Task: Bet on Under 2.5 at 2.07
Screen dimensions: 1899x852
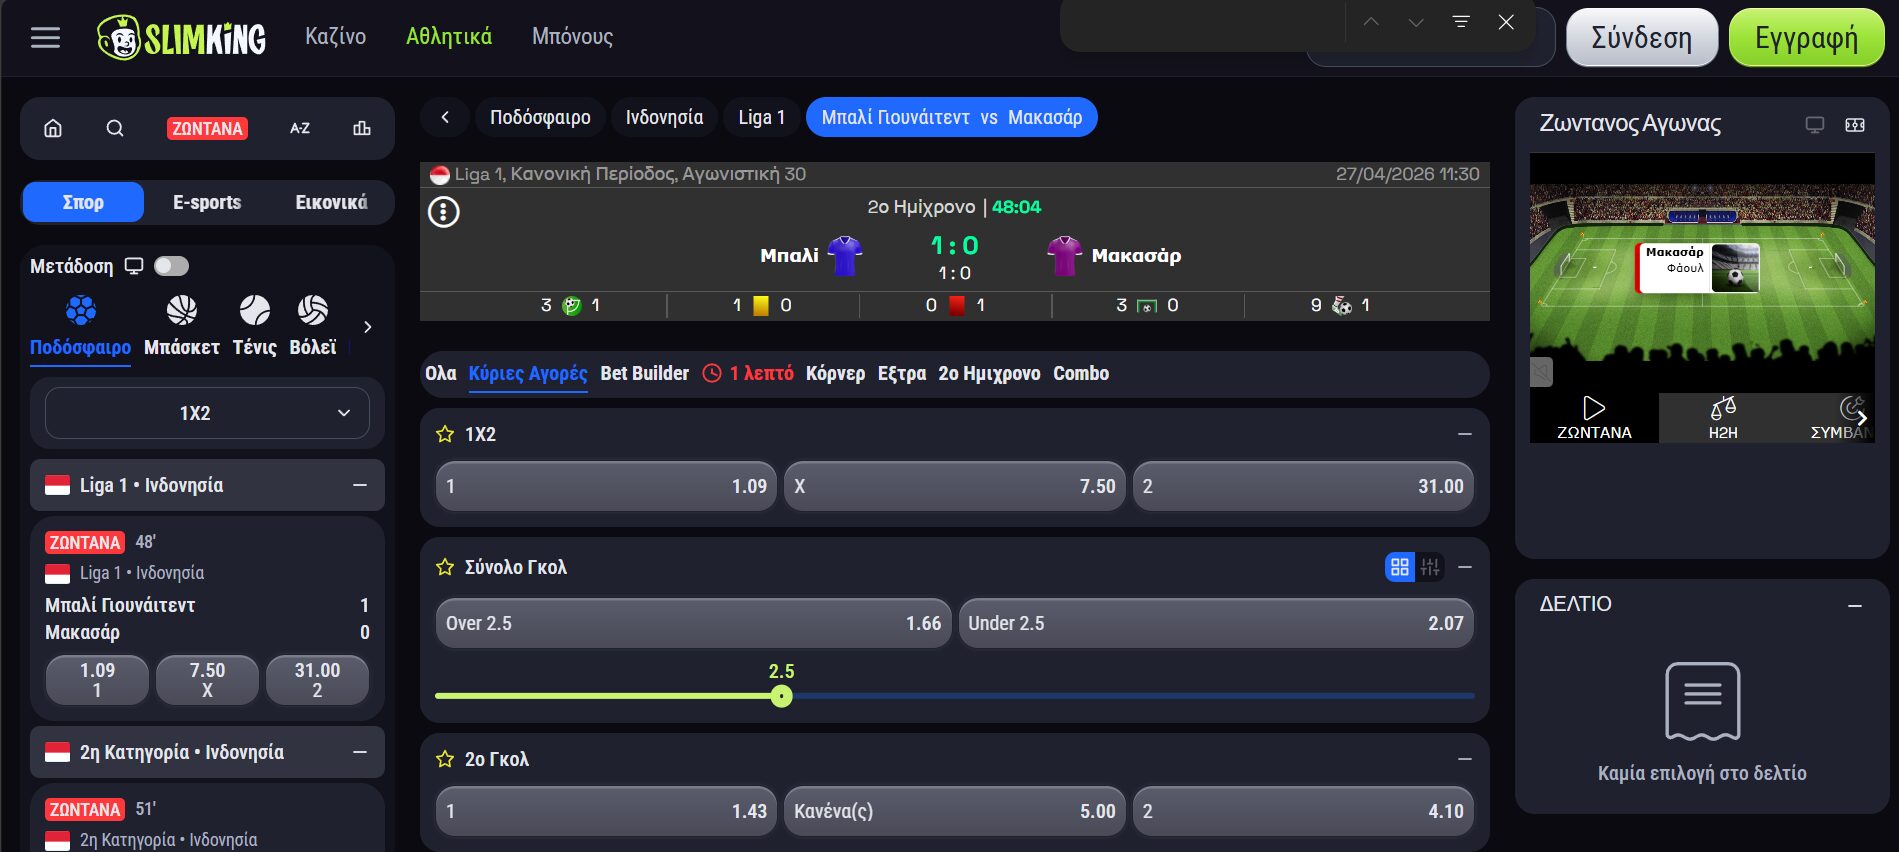Action: 1216,623
